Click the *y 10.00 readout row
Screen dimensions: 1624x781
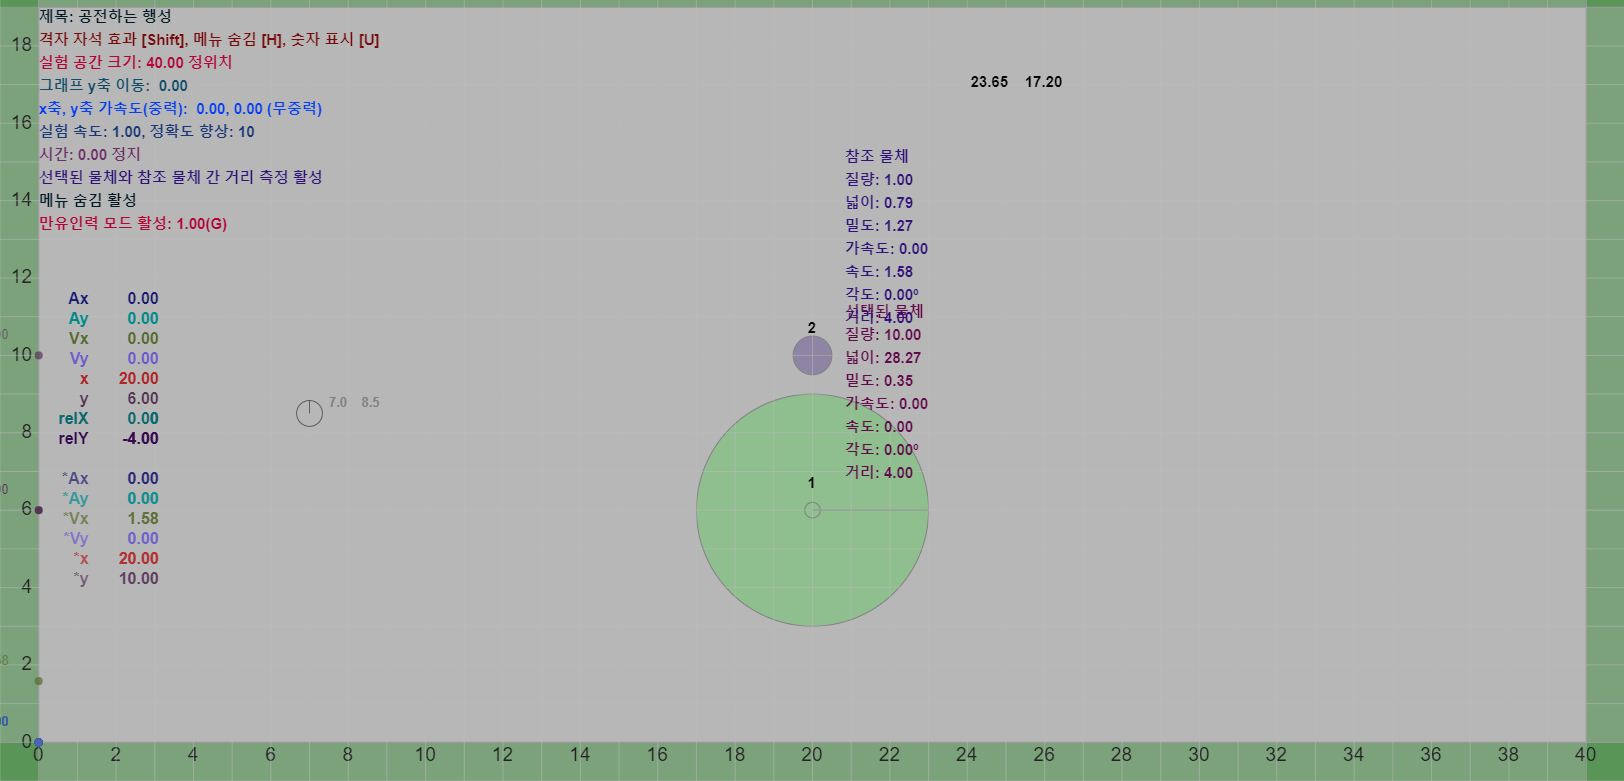click(x=115, y=578)
